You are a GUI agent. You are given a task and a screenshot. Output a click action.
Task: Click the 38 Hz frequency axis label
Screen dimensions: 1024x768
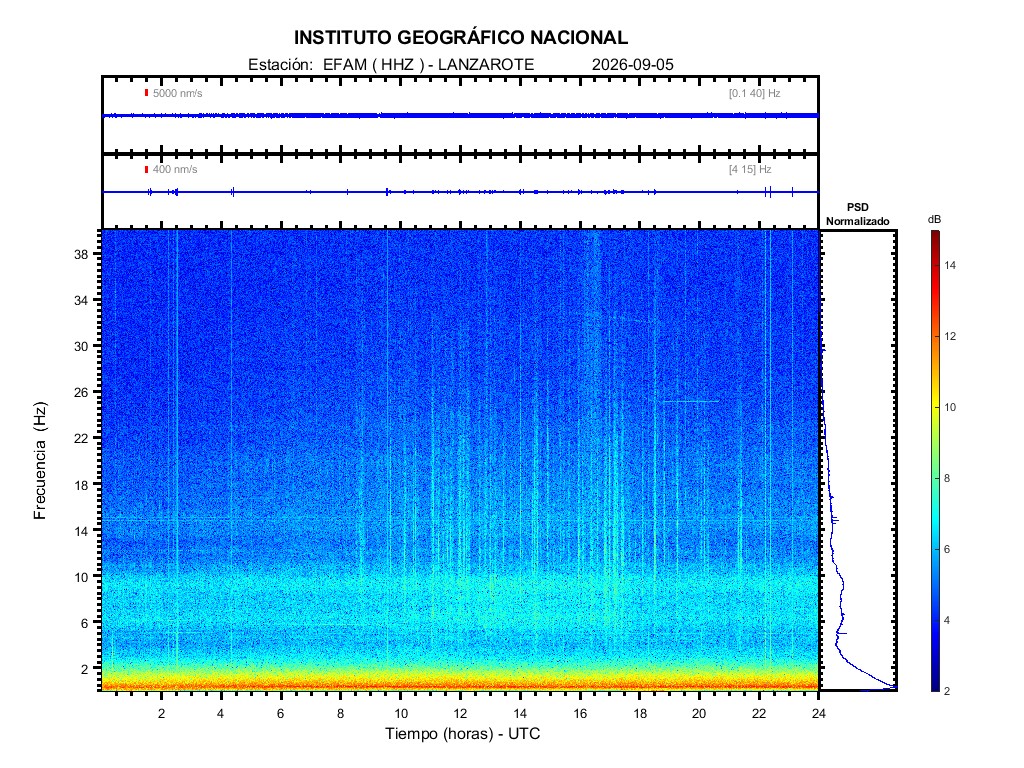[81, 255]
